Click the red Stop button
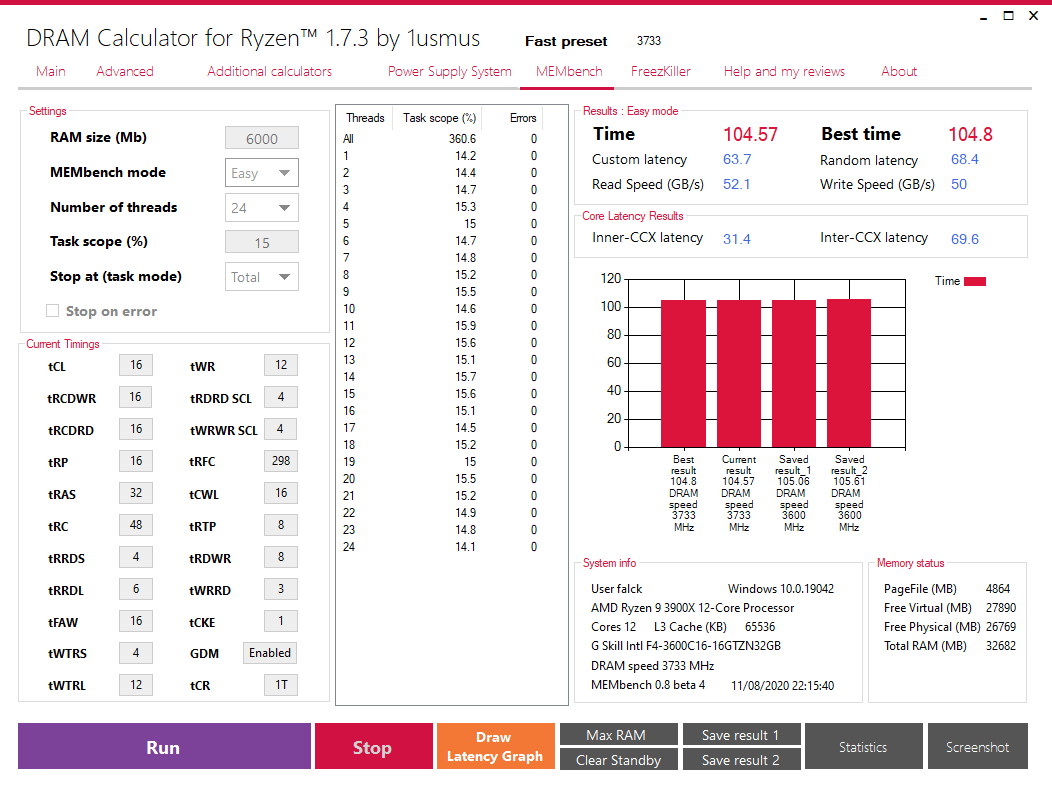The image size is (1052, 791). click(374, 746)
